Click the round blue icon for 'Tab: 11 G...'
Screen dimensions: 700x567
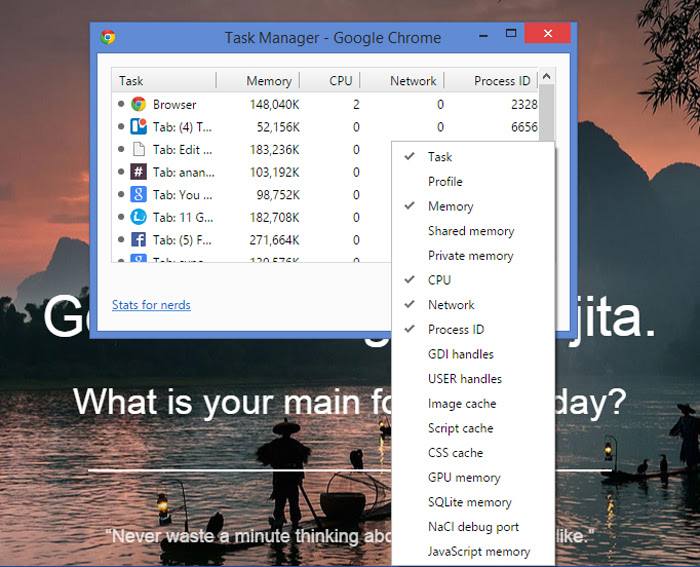click(x=138, y=217)
